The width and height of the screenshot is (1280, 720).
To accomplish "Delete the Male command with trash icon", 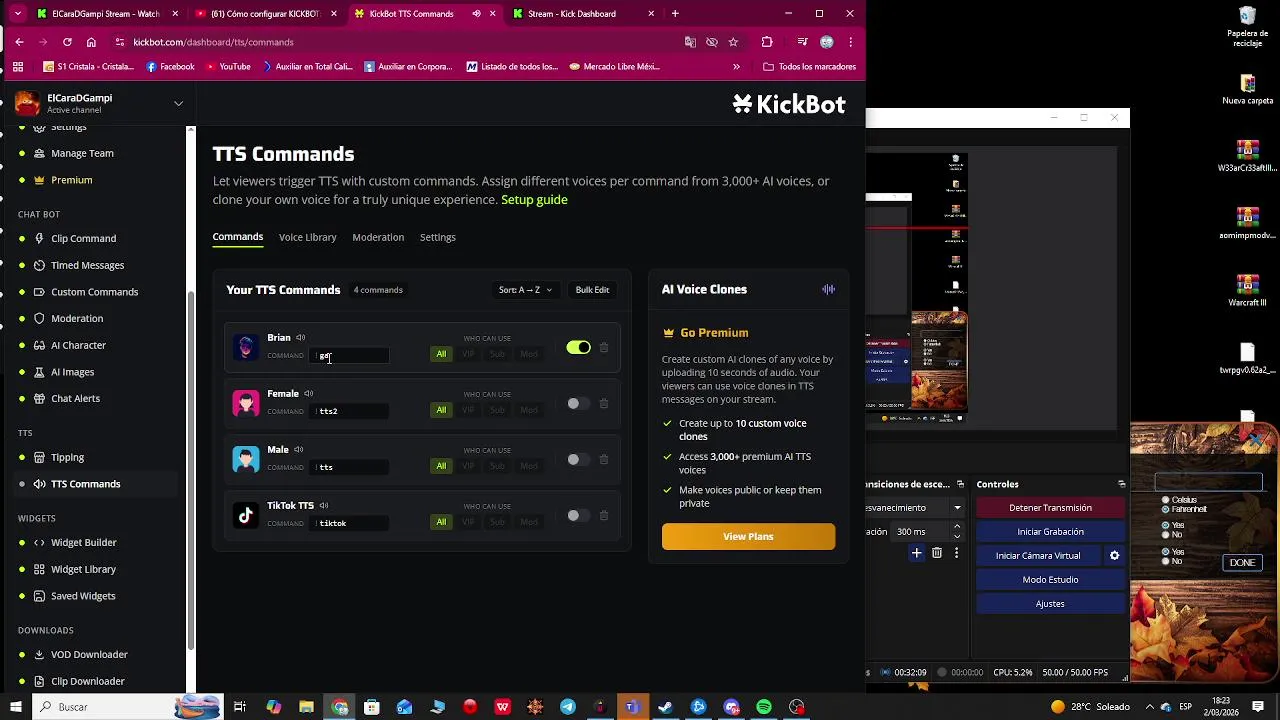I will [604, 460].
